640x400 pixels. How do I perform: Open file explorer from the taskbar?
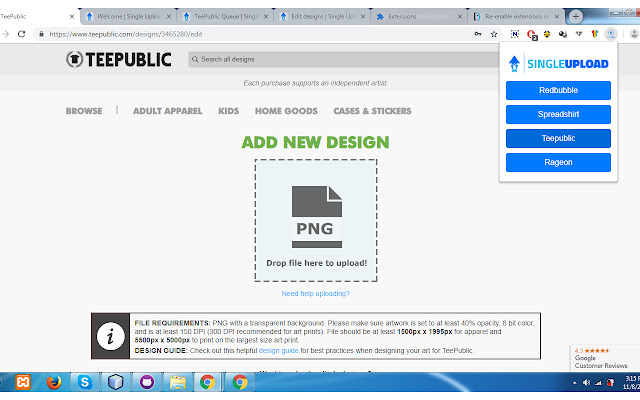coord(178,382)
